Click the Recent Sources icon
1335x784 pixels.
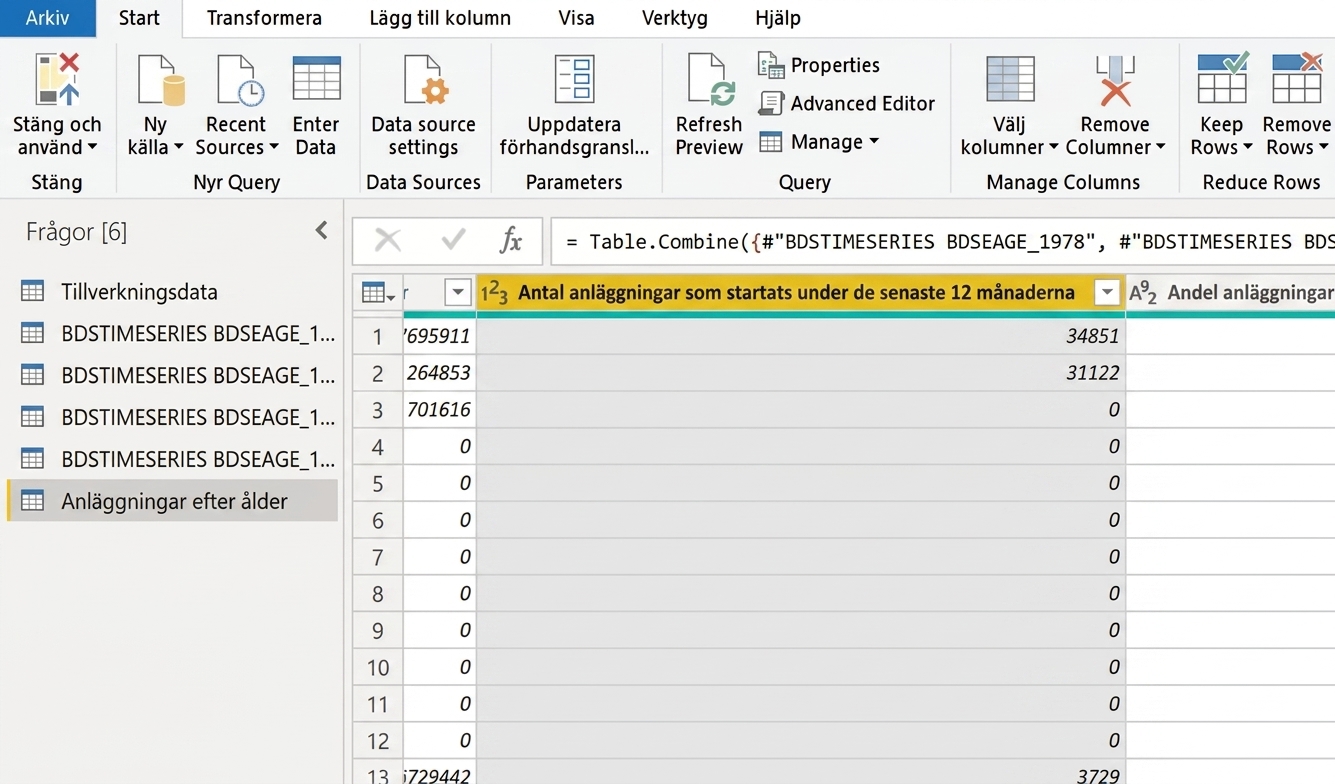pyautogui.click(x=240, y=80)
